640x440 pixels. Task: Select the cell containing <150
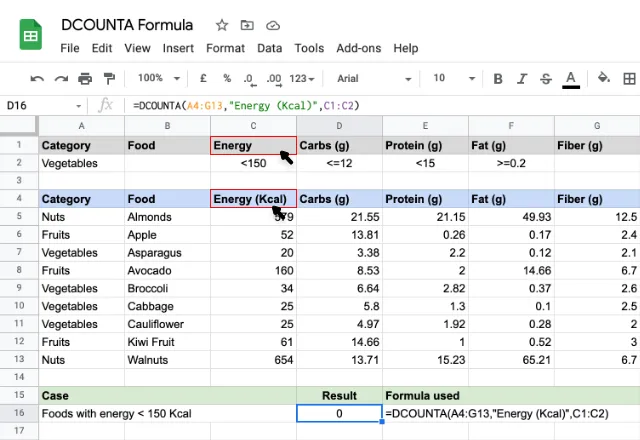pyautogui.click(x=253, y=163)
